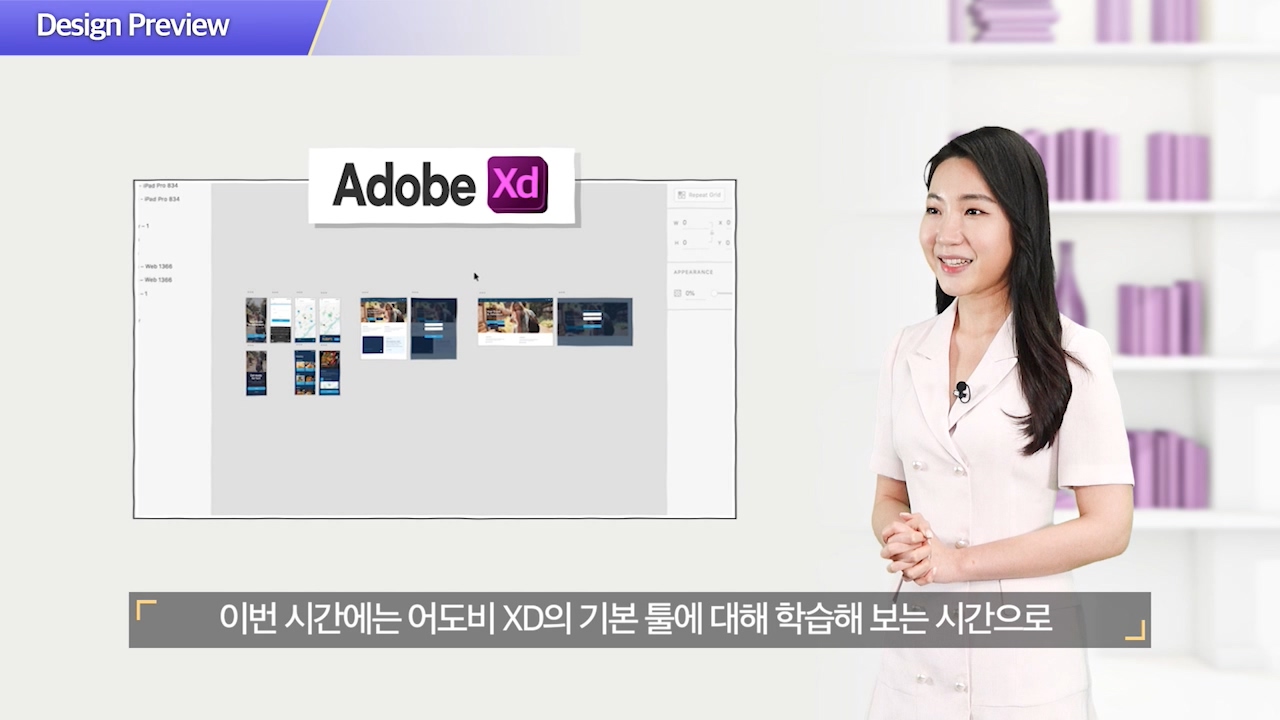The height and width of the screenshot is (720, 1280).
Task: Click the Adobe Xd logo icon
Action: (518, 184)
